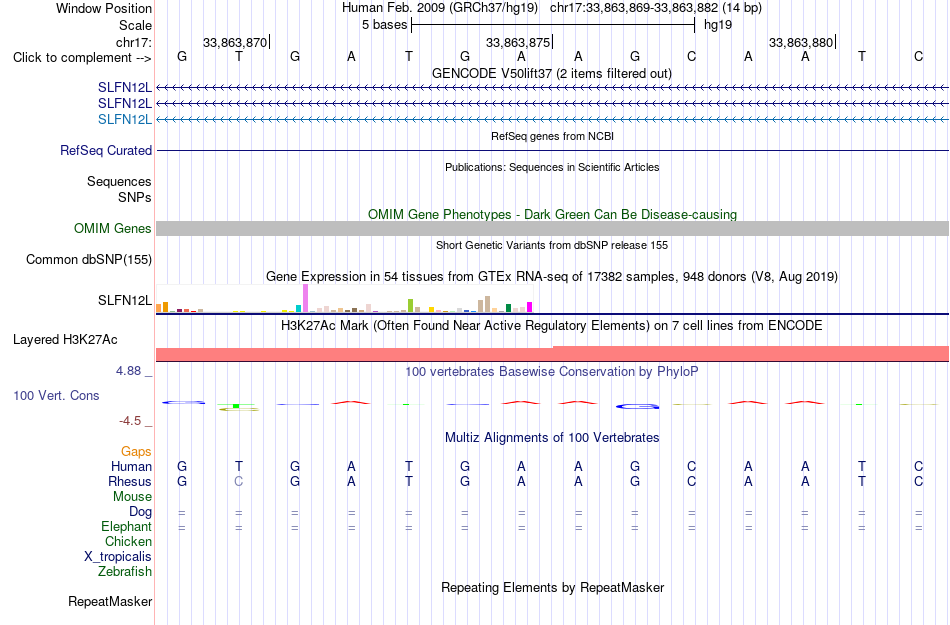Click the blue oval conservation glyph under first G

pyautogui.click(x=183, y=403)
